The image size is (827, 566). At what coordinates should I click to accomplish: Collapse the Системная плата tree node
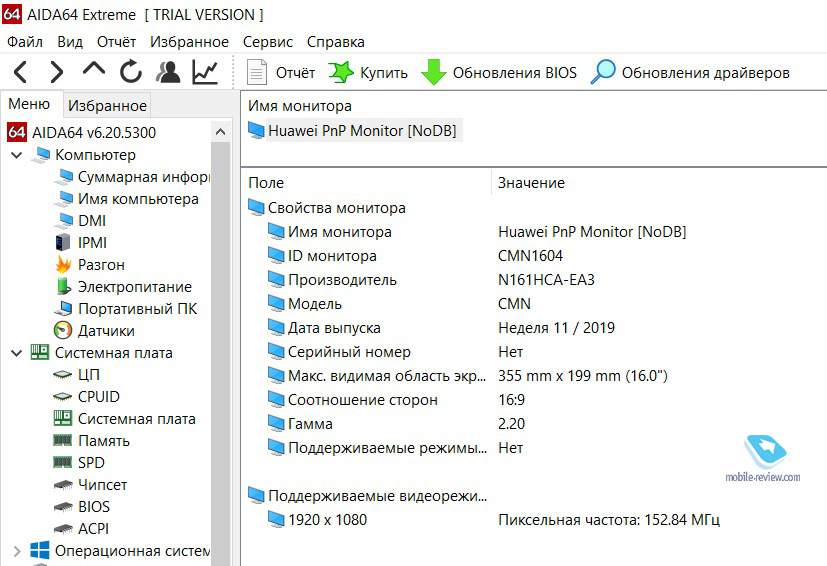pos(17,353)
